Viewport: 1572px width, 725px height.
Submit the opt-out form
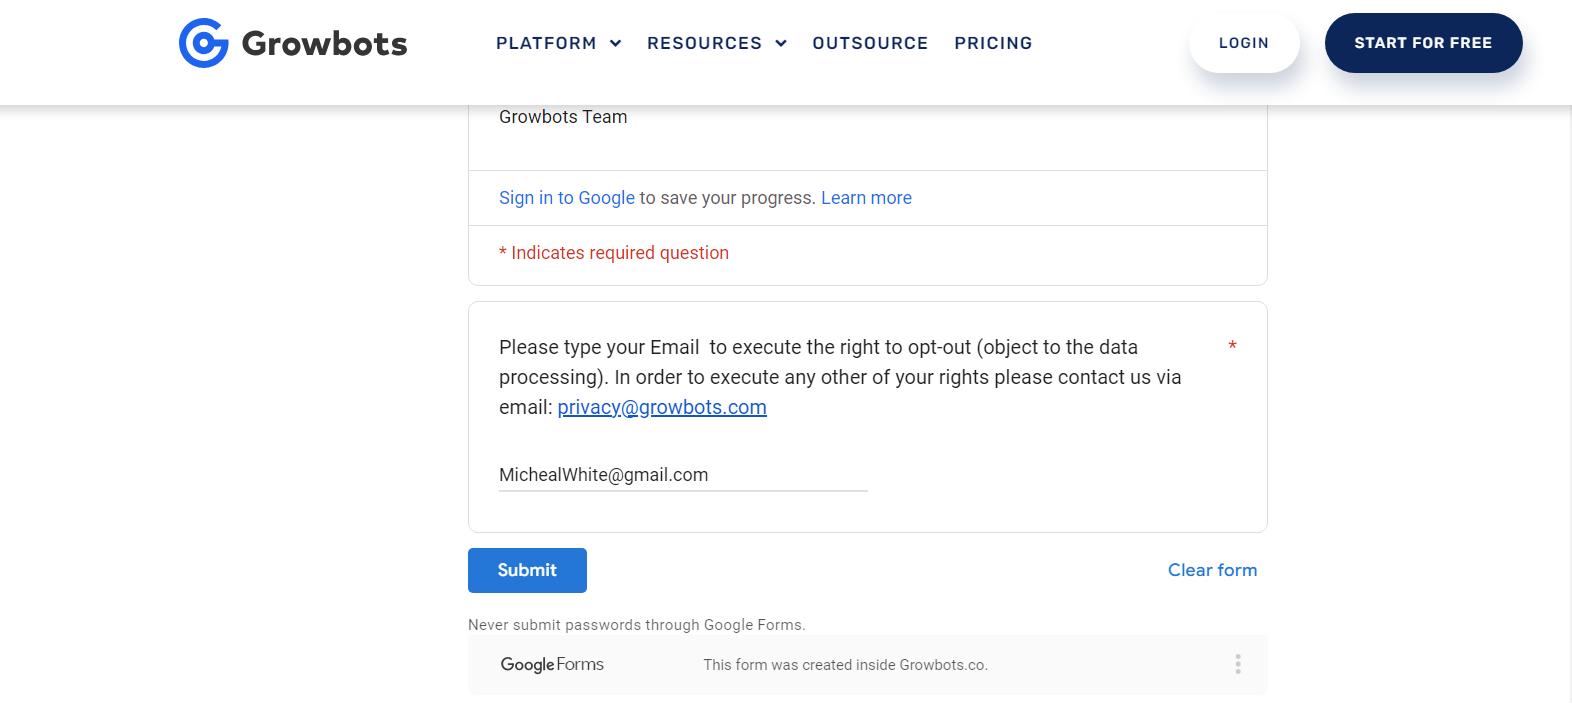(527, 570)
